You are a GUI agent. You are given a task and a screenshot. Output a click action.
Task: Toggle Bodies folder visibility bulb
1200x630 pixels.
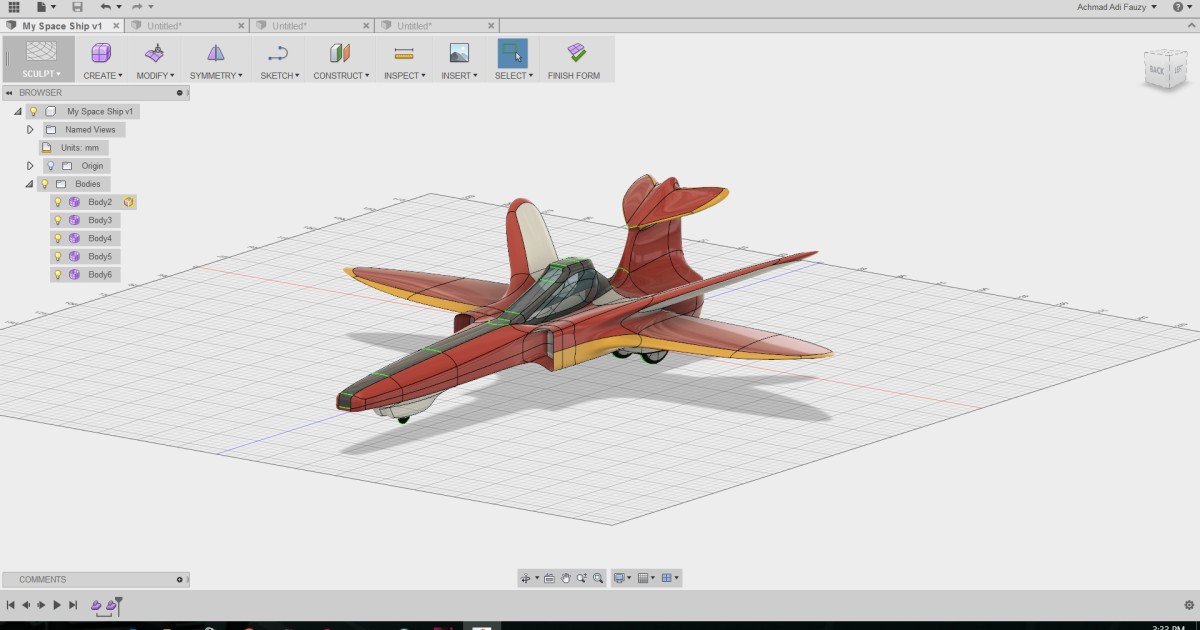pyautogui.click(x=45, y=184)
